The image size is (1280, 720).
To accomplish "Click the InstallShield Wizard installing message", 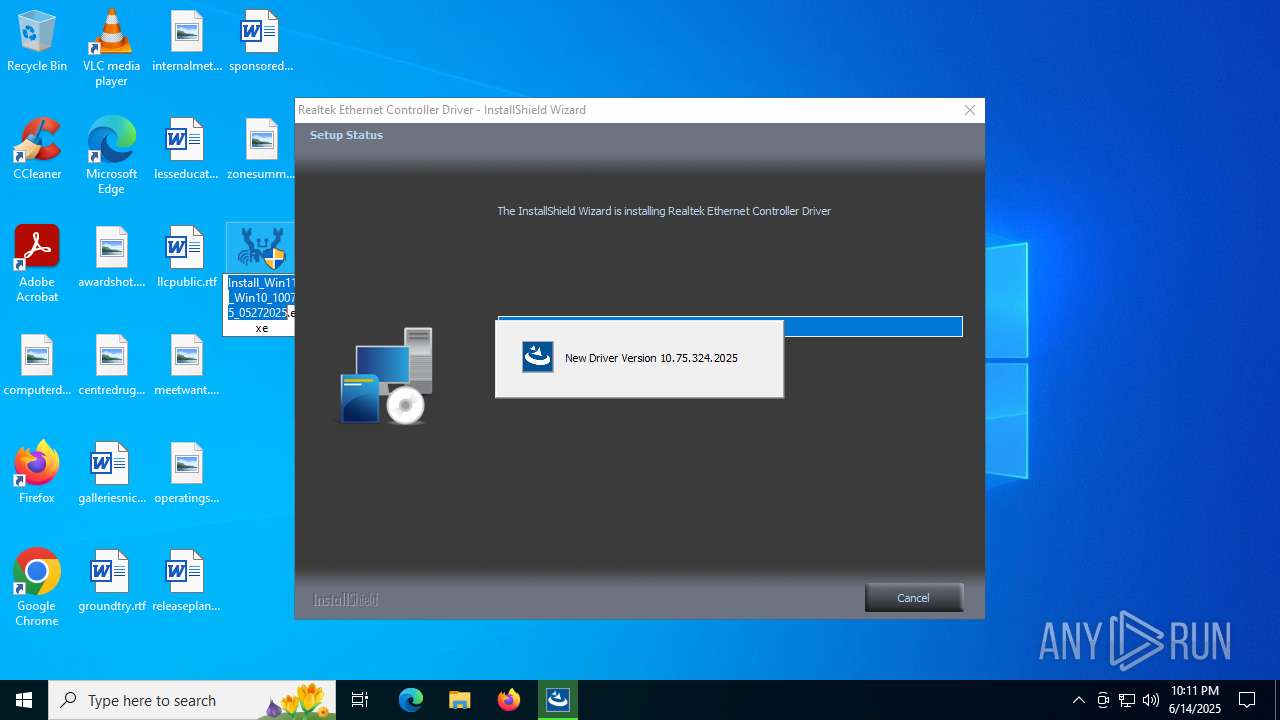I will tap(664, 211).
